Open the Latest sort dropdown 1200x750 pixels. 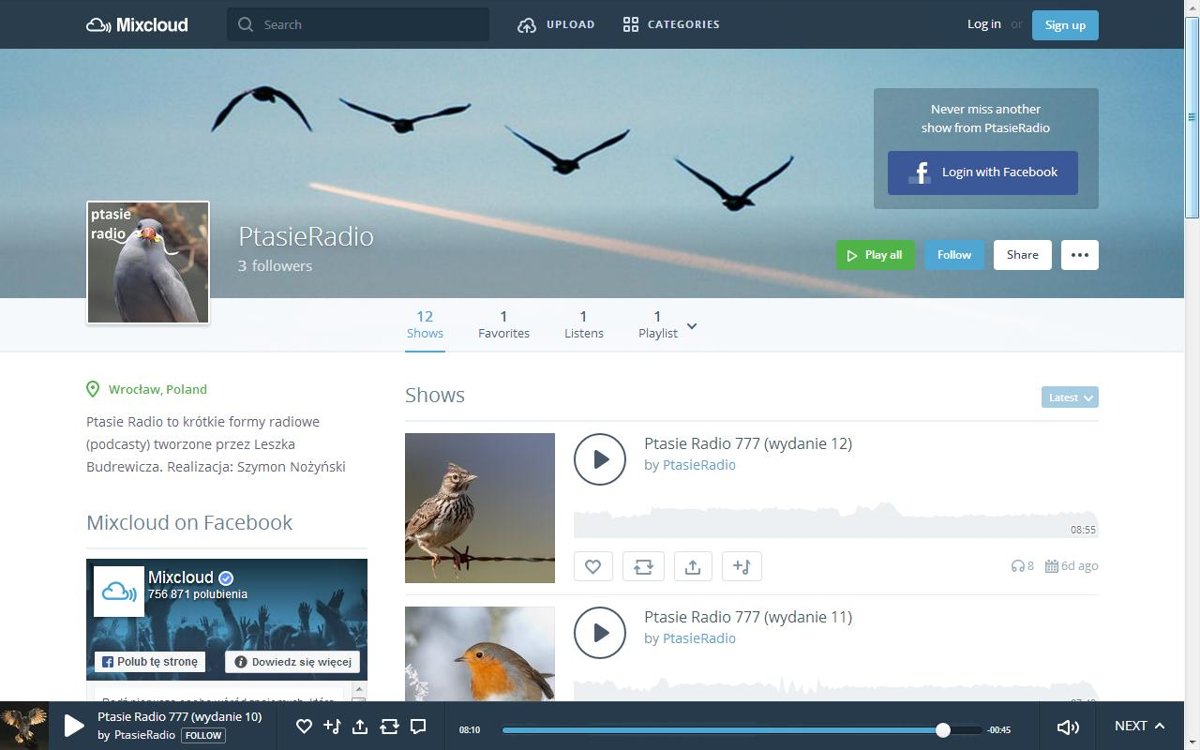[1069, 397]
